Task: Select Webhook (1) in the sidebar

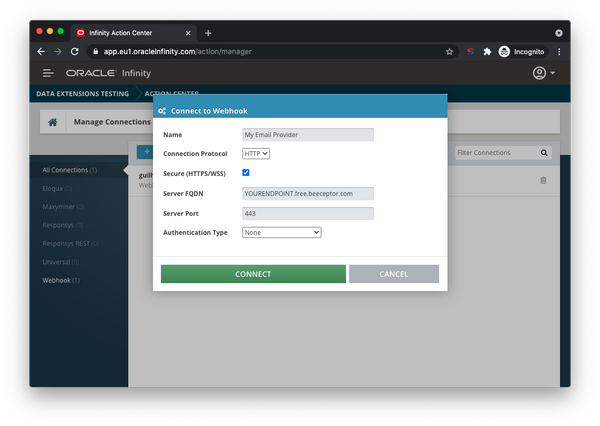Action: click(x=61, y=280)
